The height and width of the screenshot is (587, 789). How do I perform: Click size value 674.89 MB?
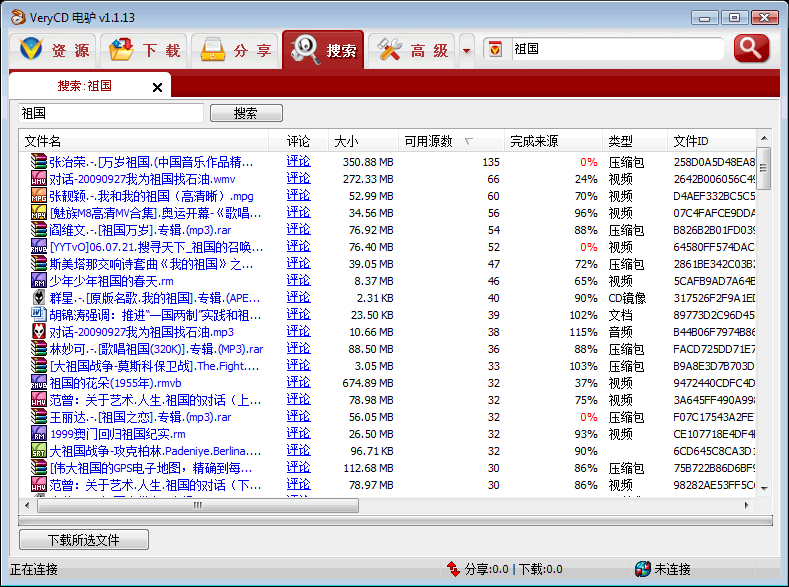pos(368,383)
